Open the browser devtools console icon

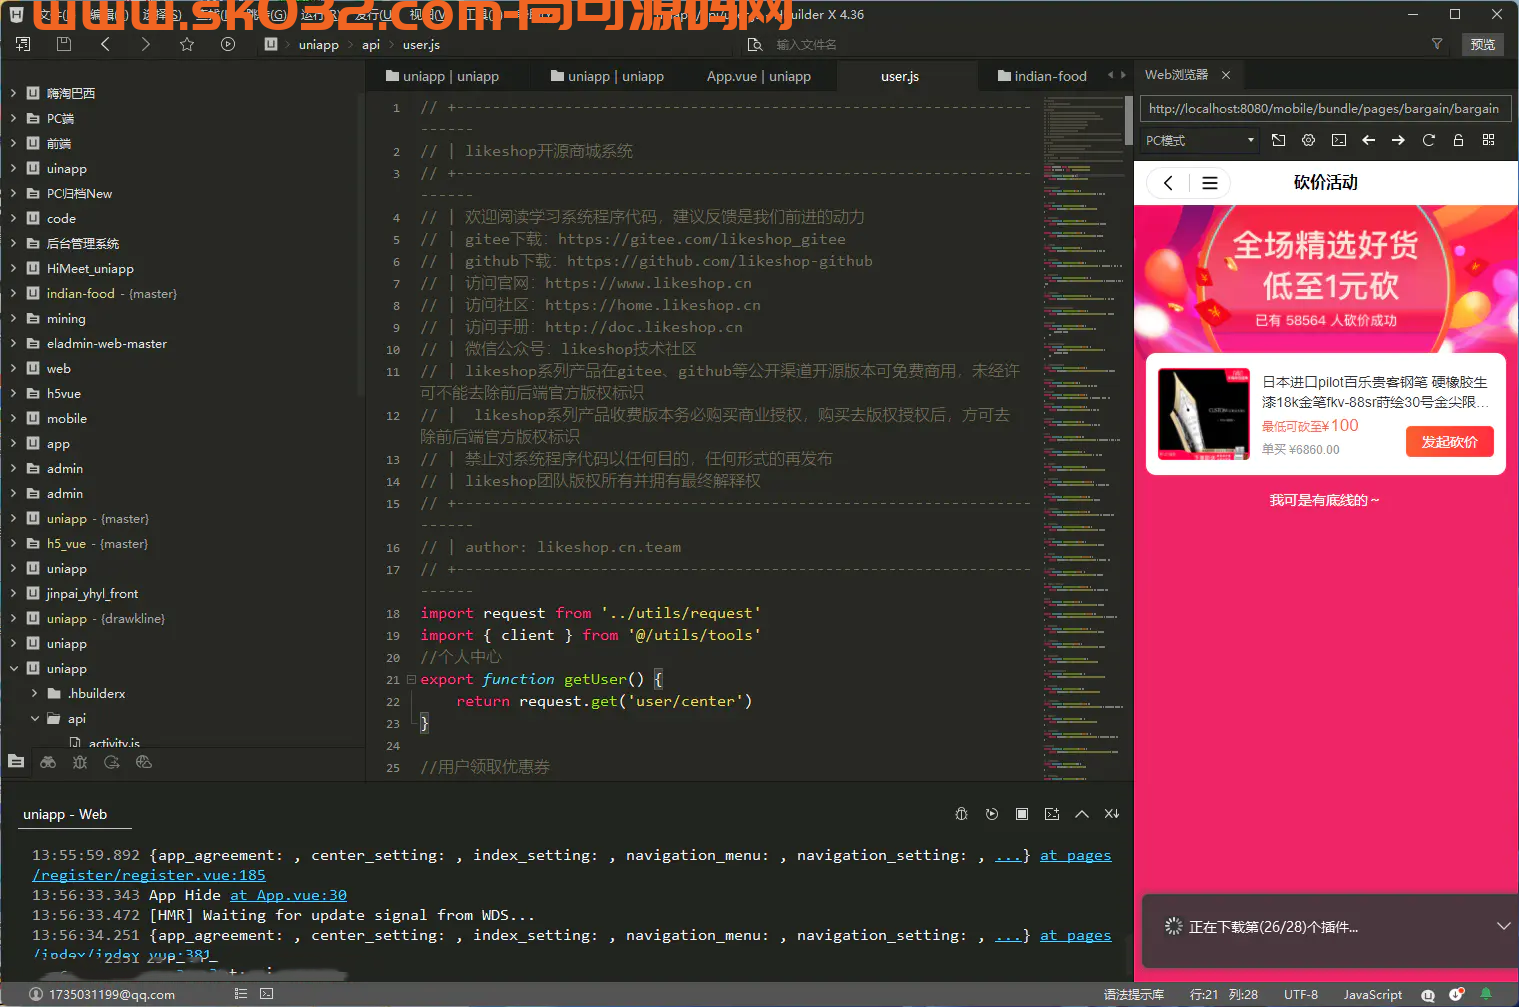click(x=1339, y=140)
